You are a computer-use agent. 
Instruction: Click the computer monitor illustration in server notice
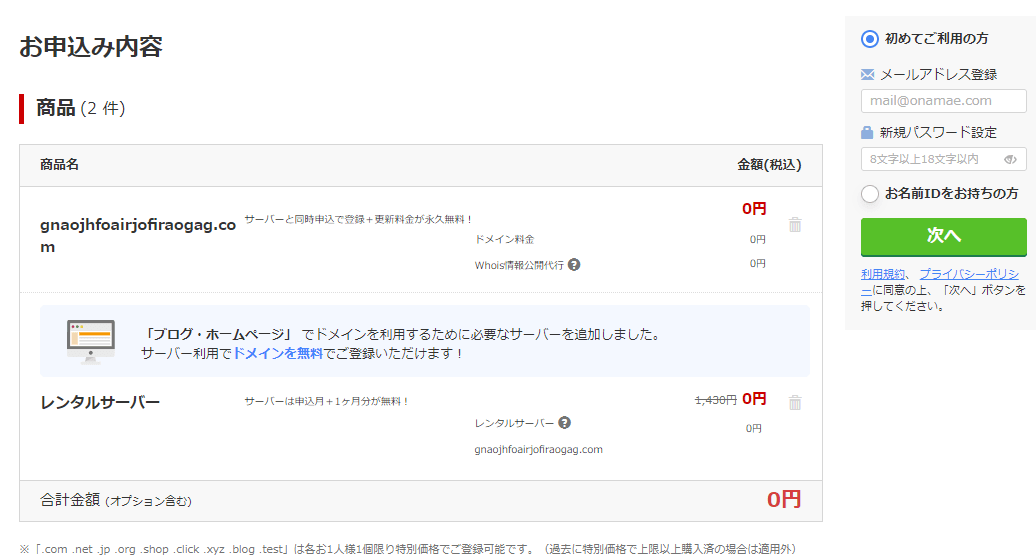coord(91,341)
